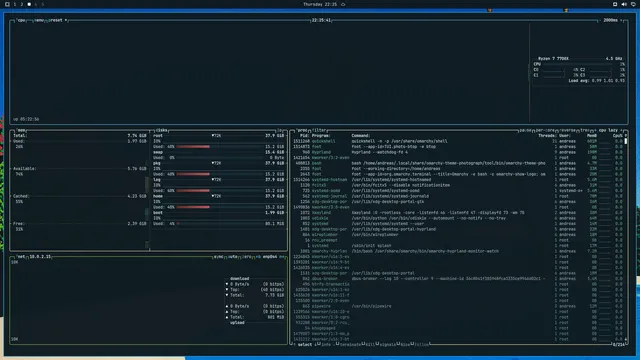Toggle net graph sync option
Image resolution: width=640 pixels, height=360 pixels.
(x=219, y=257)
